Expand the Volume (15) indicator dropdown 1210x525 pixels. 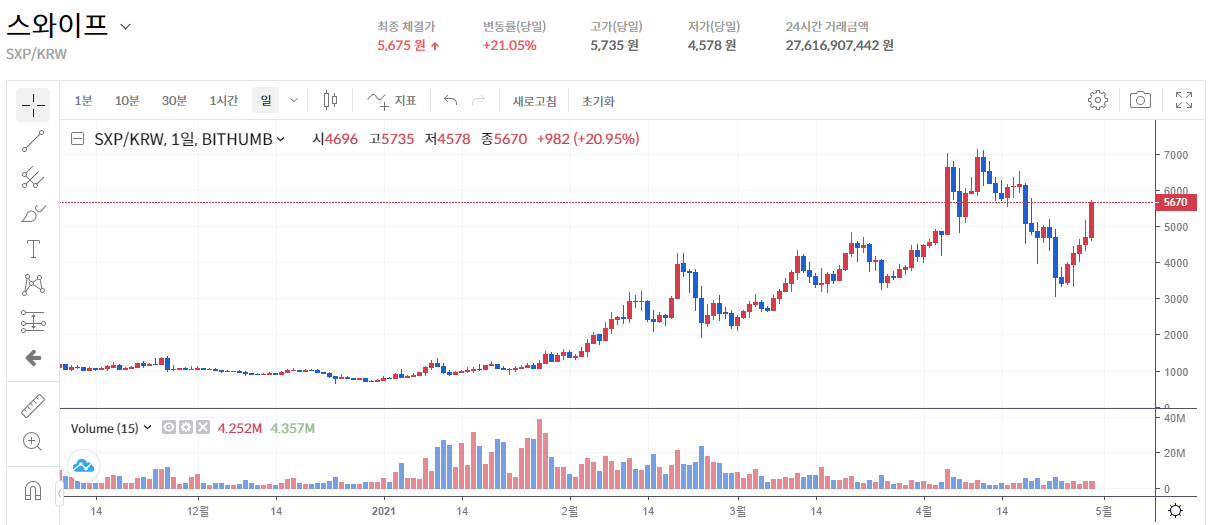[148, 428]
